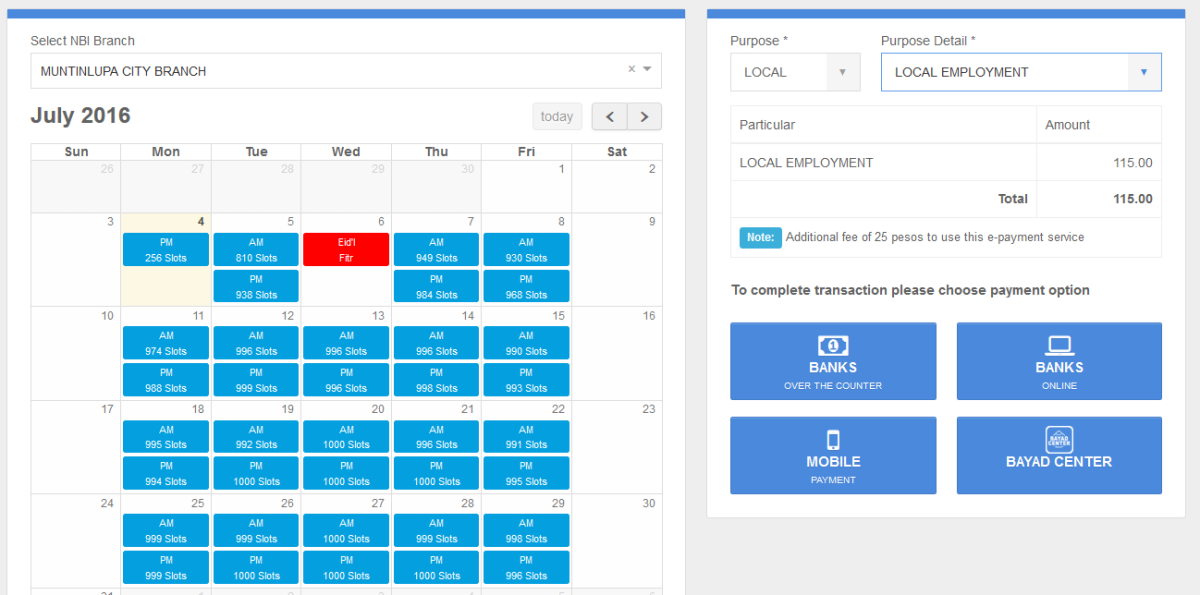Image resolution: width=1200 pixels, height=595 pixels.
Task: Clear the selected NBI branch with x
Action: tap(631, 70)
